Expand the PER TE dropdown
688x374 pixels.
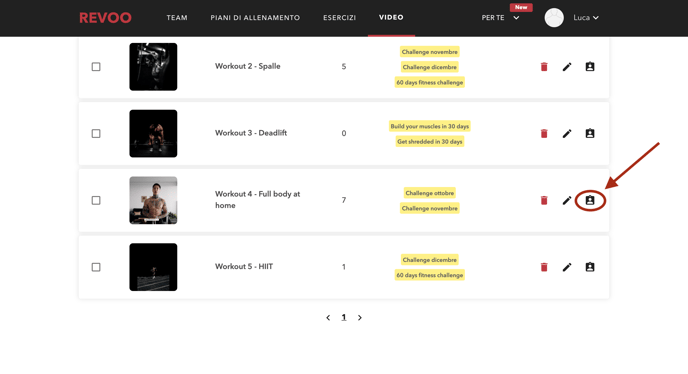coord(500,18)
